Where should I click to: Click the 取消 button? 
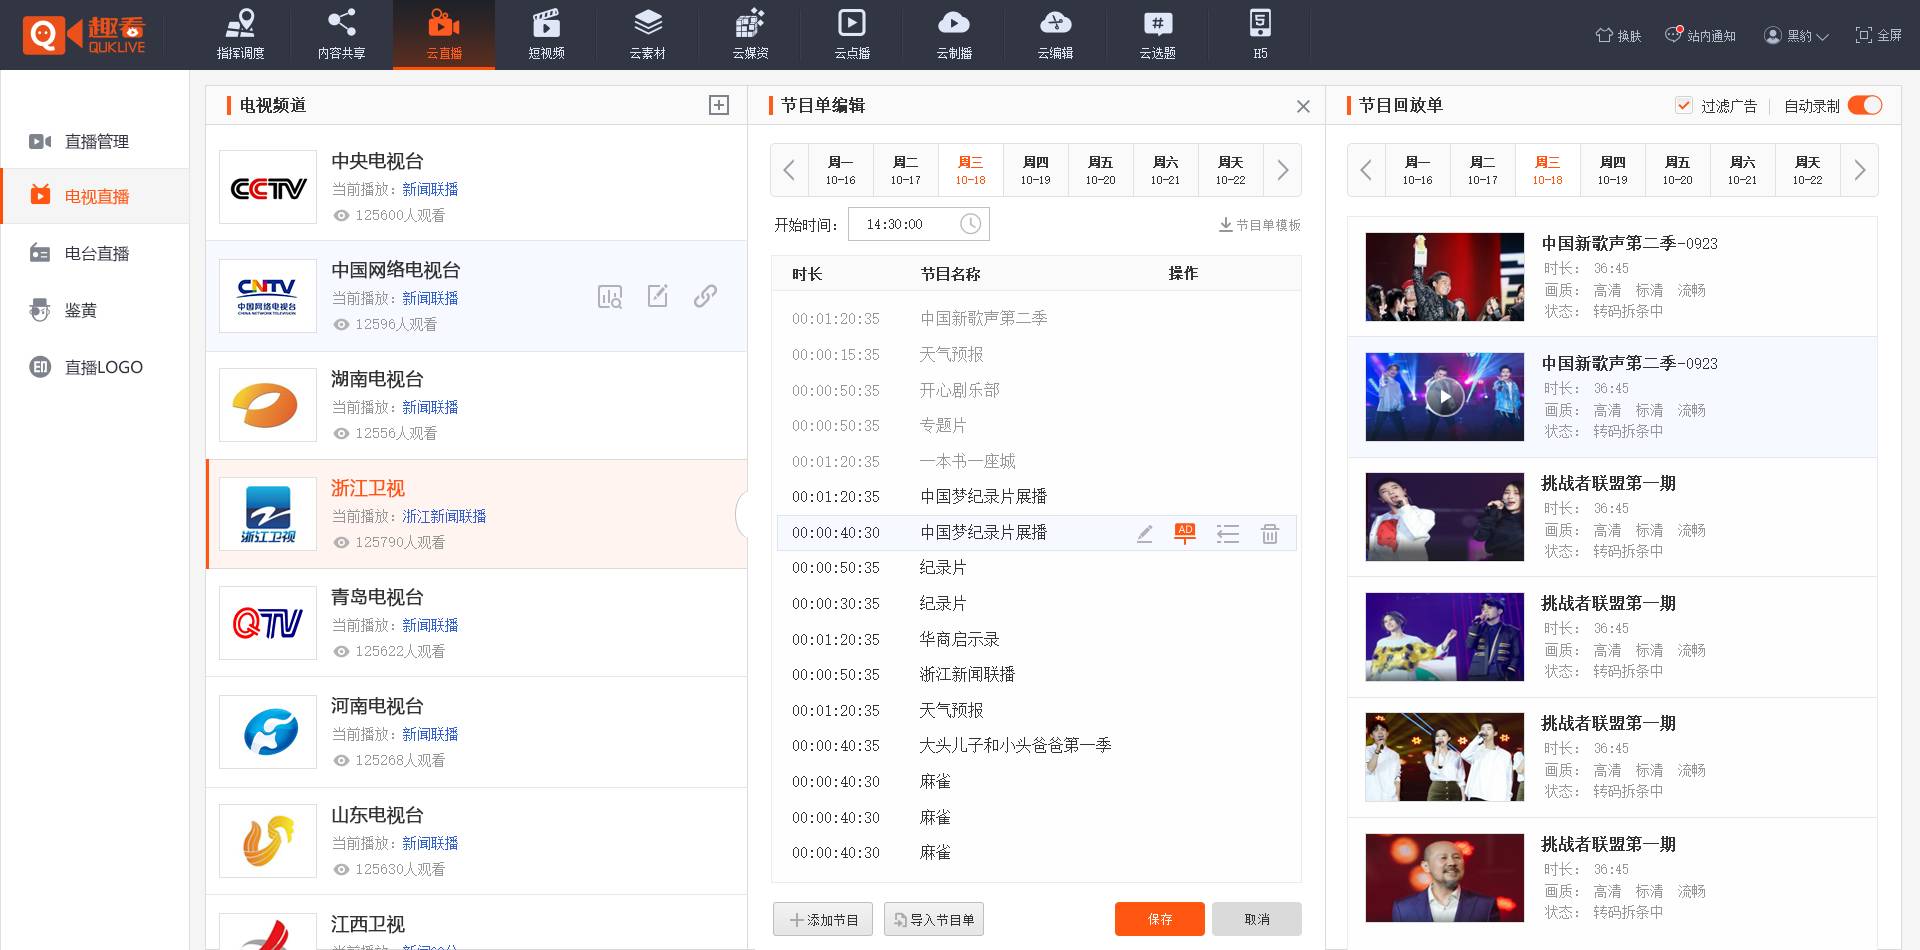coord(1257,919)
